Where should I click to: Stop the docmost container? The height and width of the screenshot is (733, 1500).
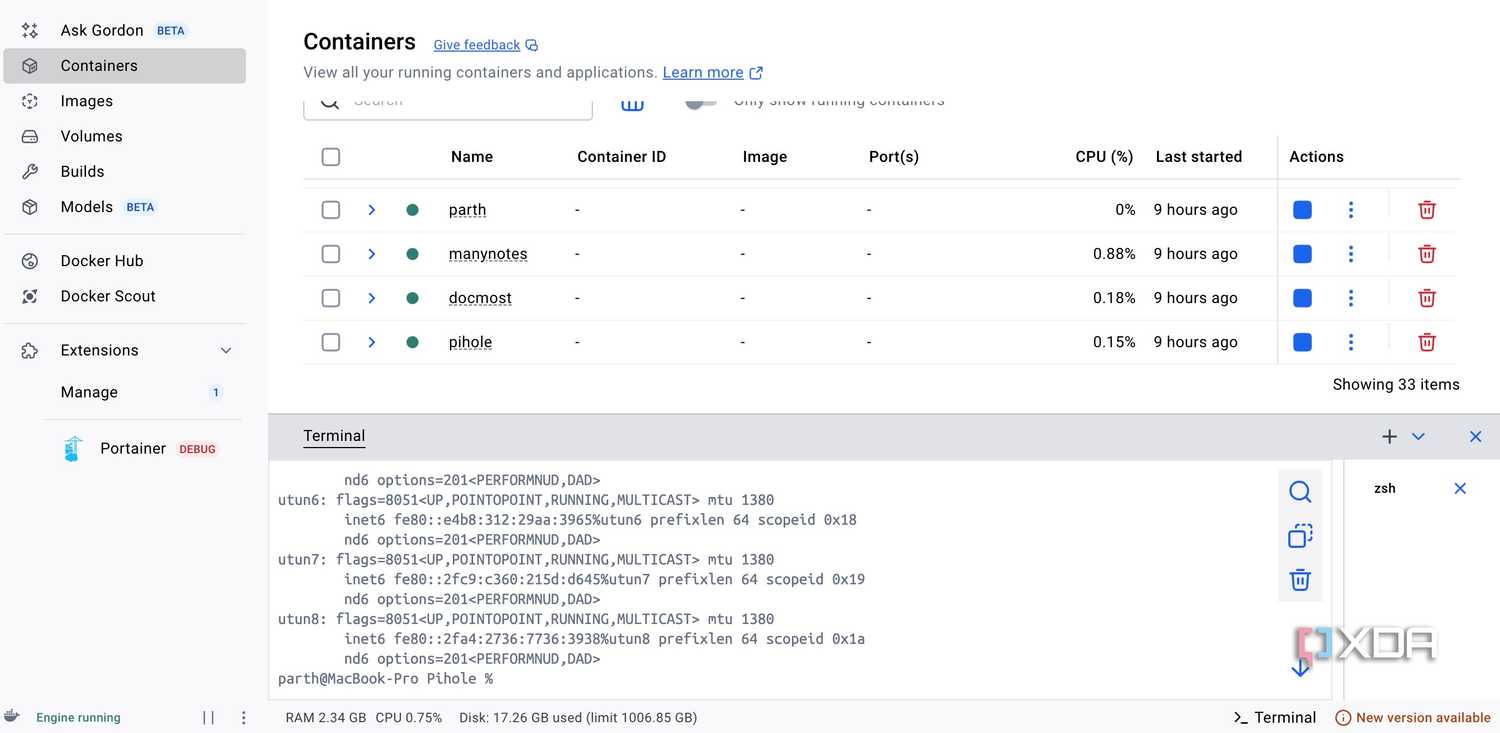1302,298
